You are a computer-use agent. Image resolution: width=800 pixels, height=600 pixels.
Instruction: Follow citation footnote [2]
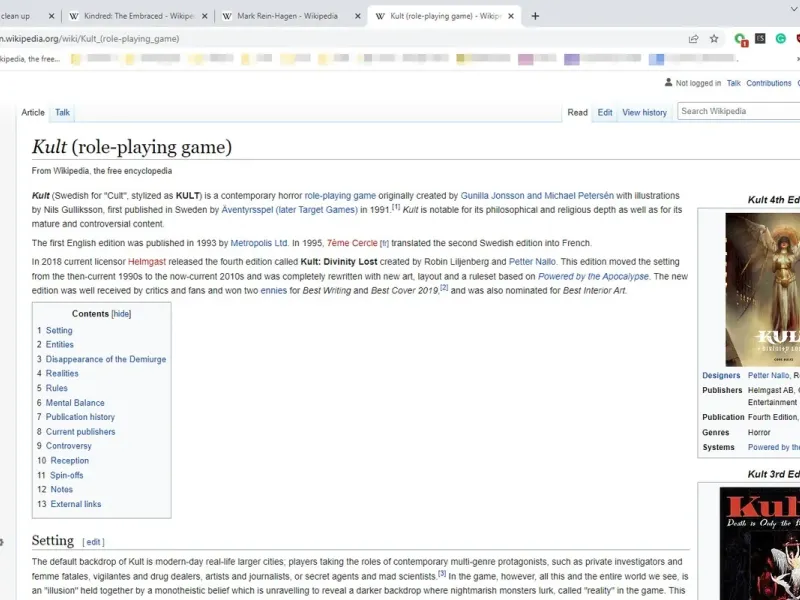coord(444,288)
